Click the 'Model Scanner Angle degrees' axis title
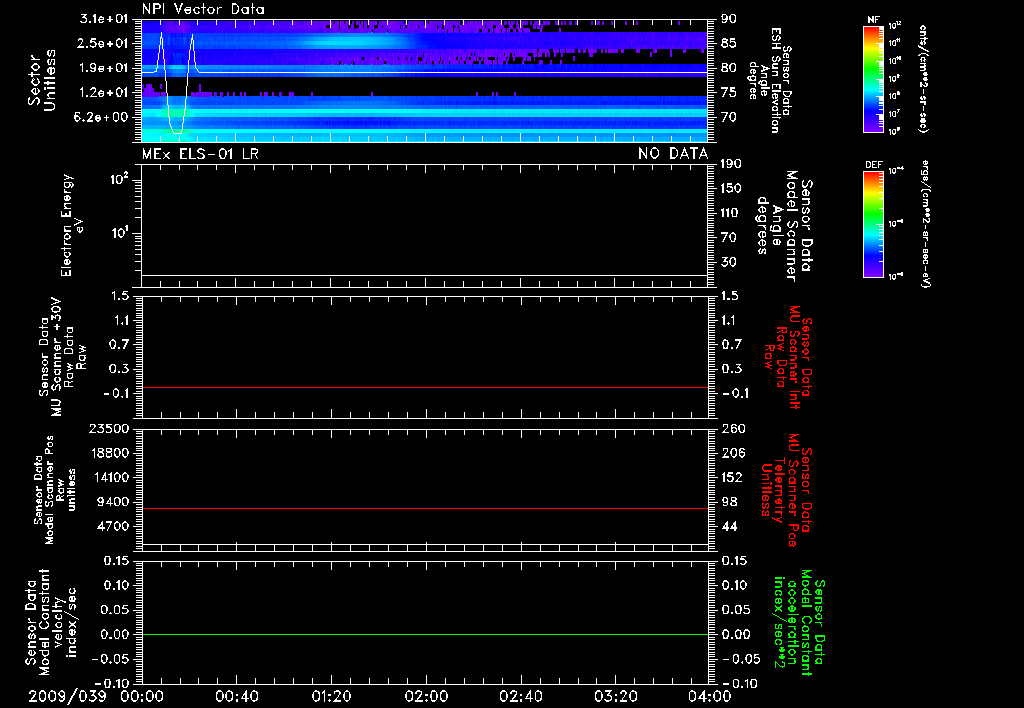This screenshot has width=1024, height=708. pyautogui.click(x=784, y=226)
